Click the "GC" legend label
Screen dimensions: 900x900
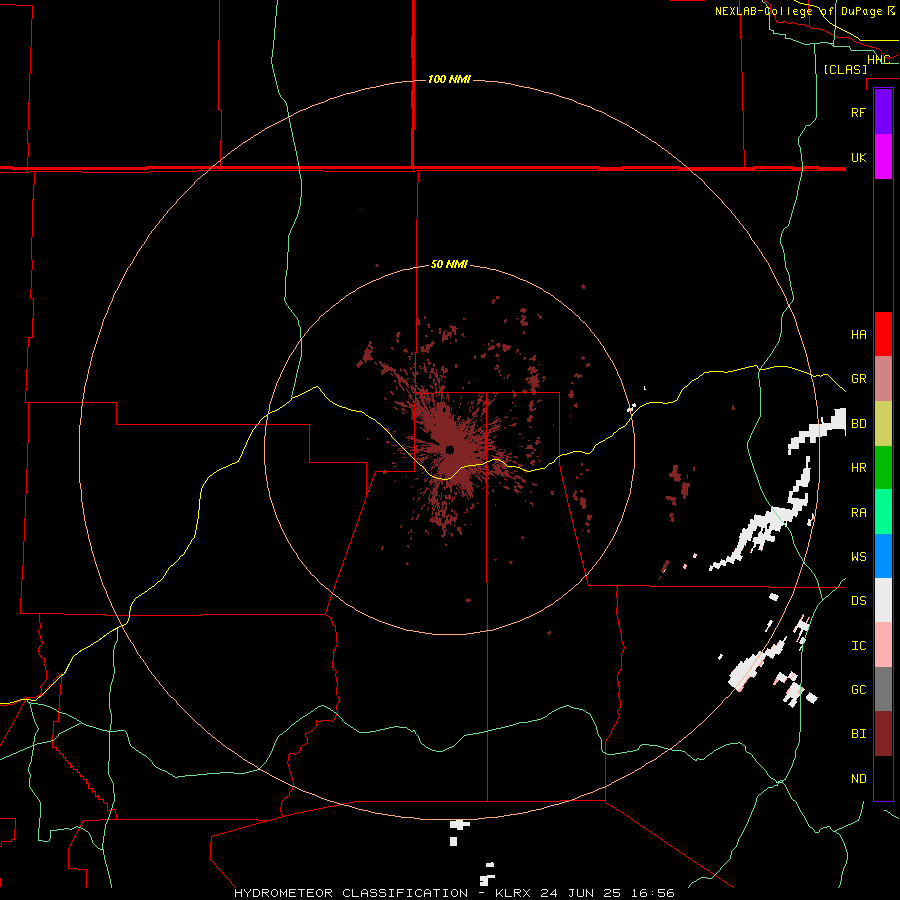858,690
